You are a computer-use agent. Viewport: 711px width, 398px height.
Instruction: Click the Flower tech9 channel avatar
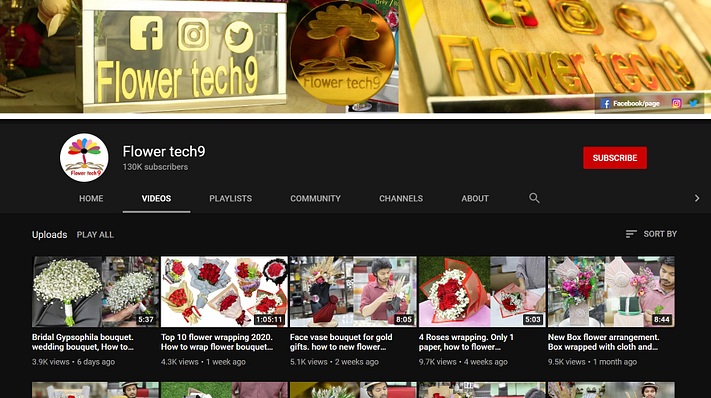pos(84,158)
